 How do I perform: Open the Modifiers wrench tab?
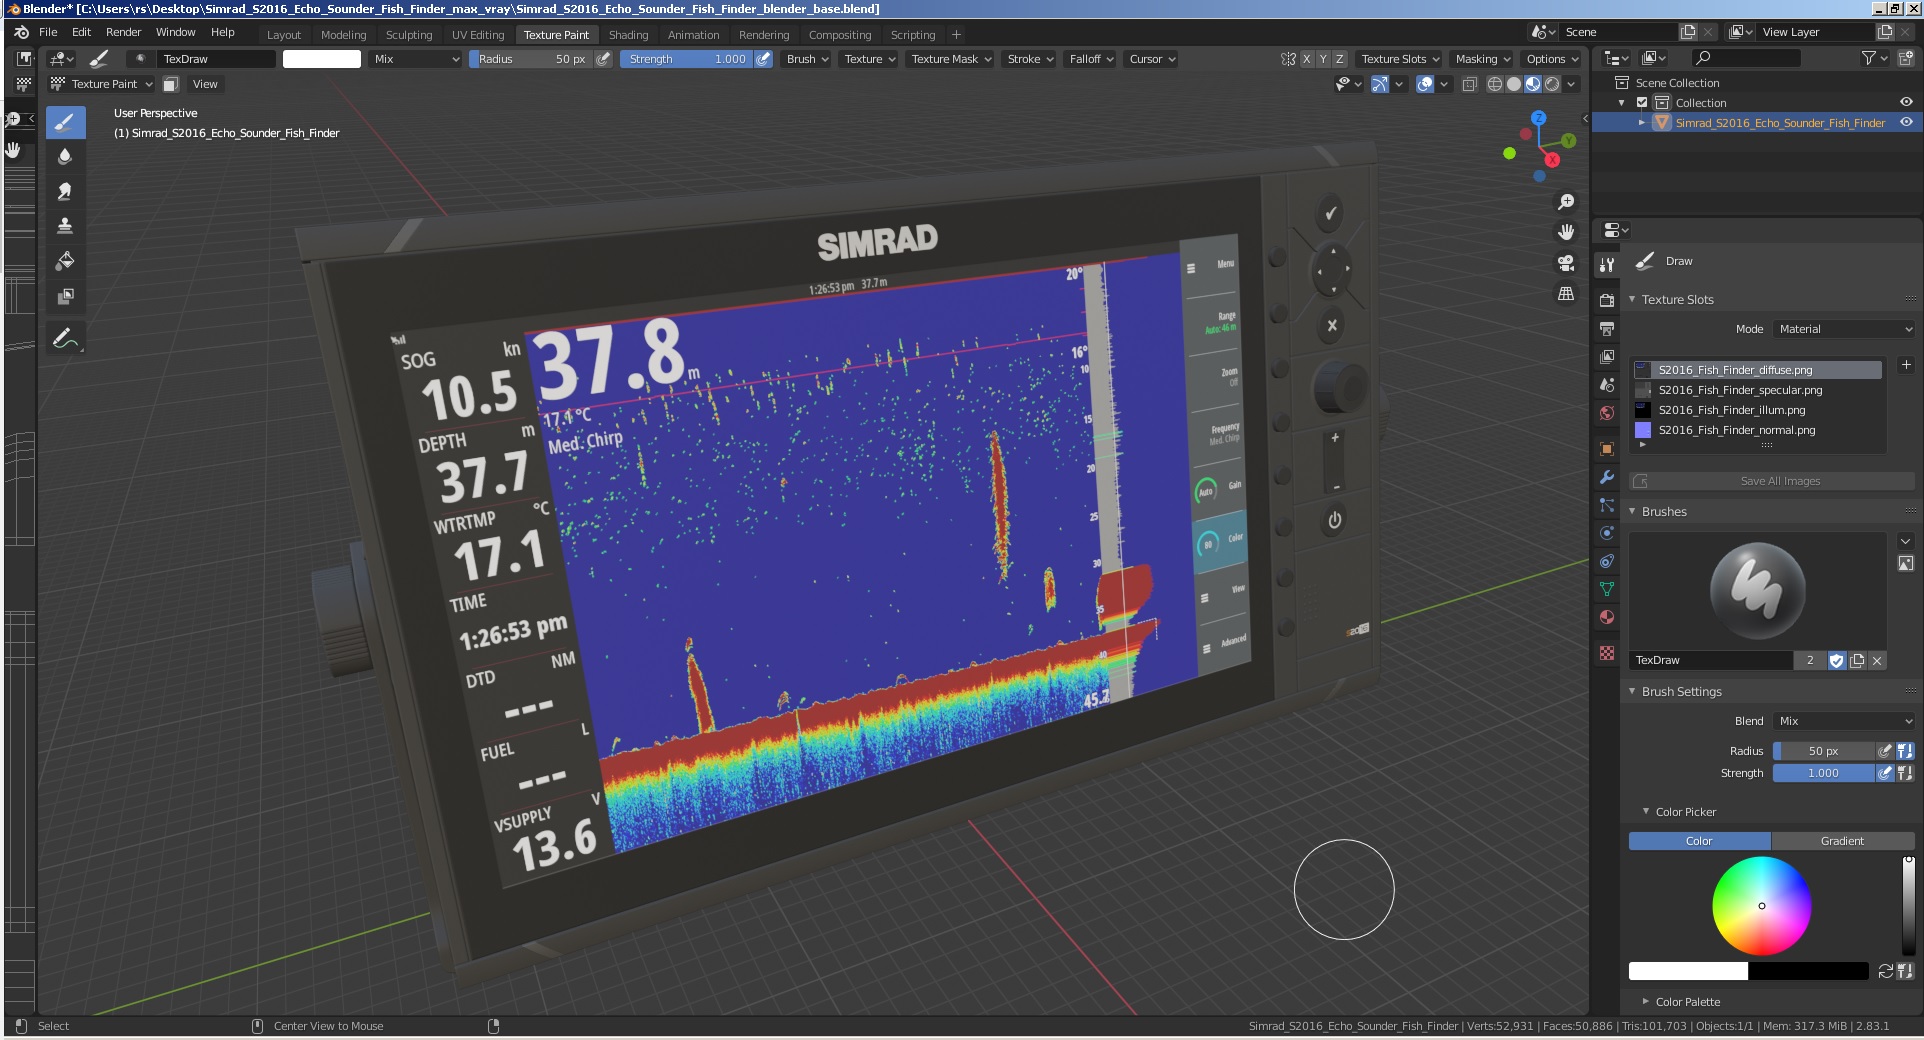1607,477
